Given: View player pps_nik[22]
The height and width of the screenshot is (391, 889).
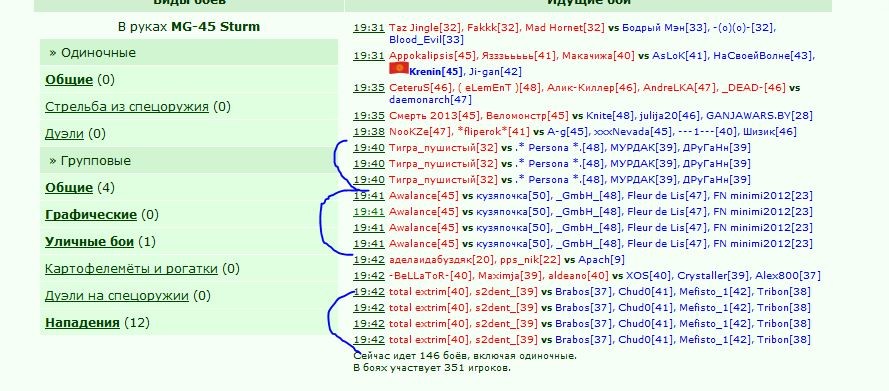Looking at the screenshot, I should [x=530, y=260].
